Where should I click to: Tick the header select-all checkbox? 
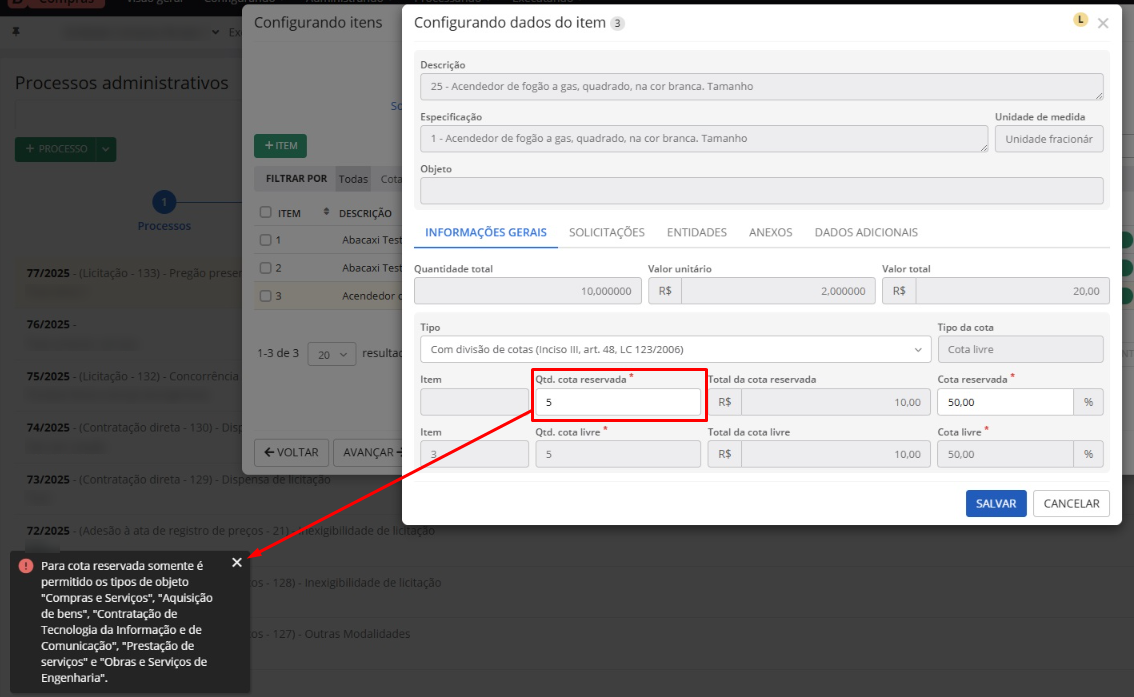coord(265,212)
